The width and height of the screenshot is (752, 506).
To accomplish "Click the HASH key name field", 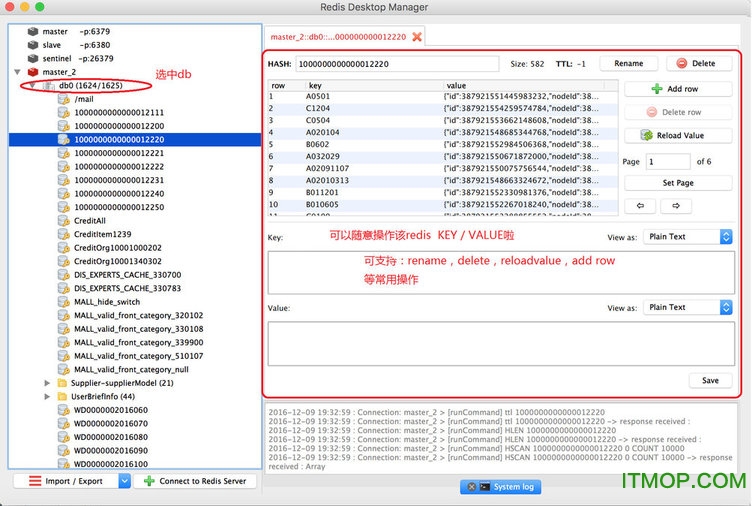I will coord(397,64).
